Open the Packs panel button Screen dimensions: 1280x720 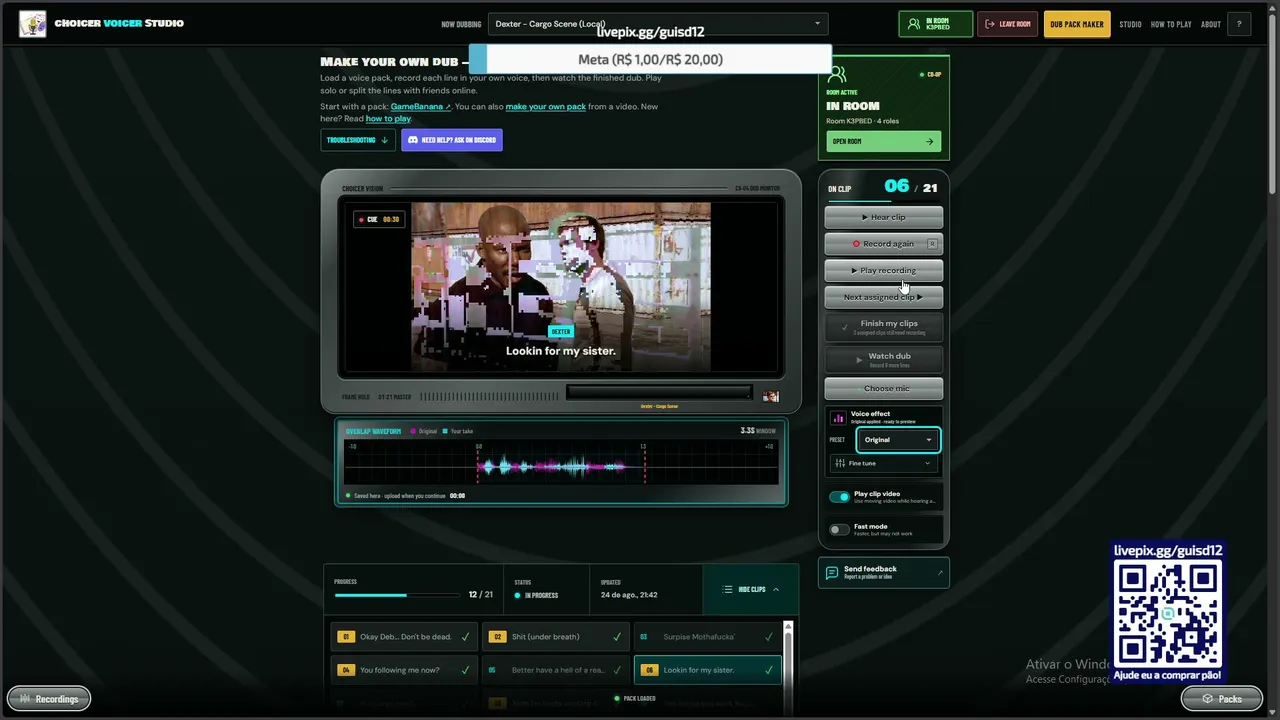1222,699
